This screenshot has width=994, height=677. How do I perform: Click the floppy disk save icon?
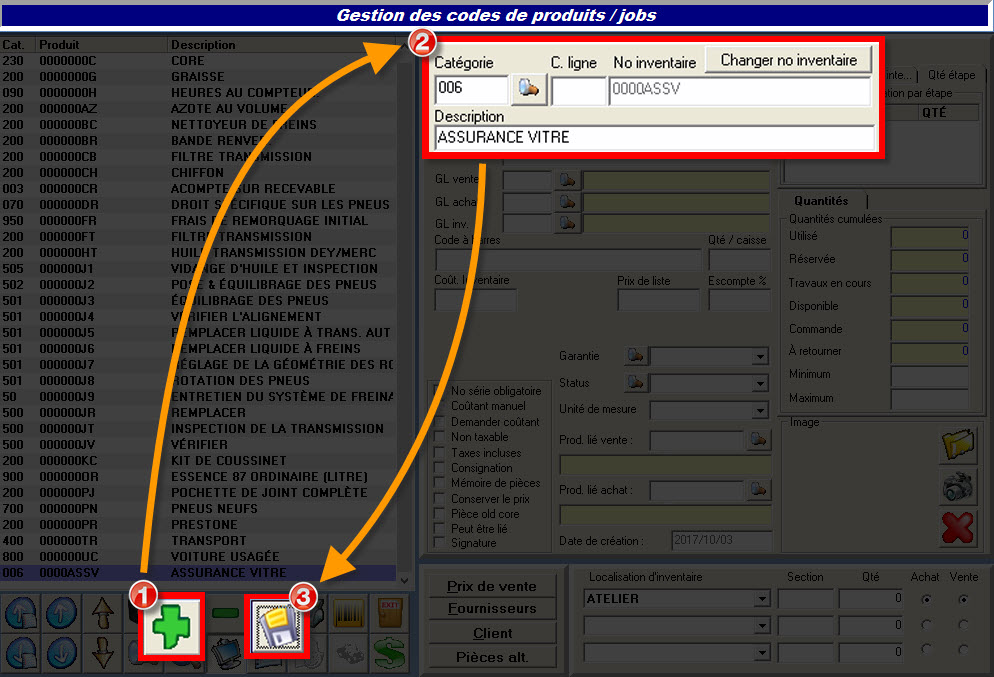pos(276,626)
